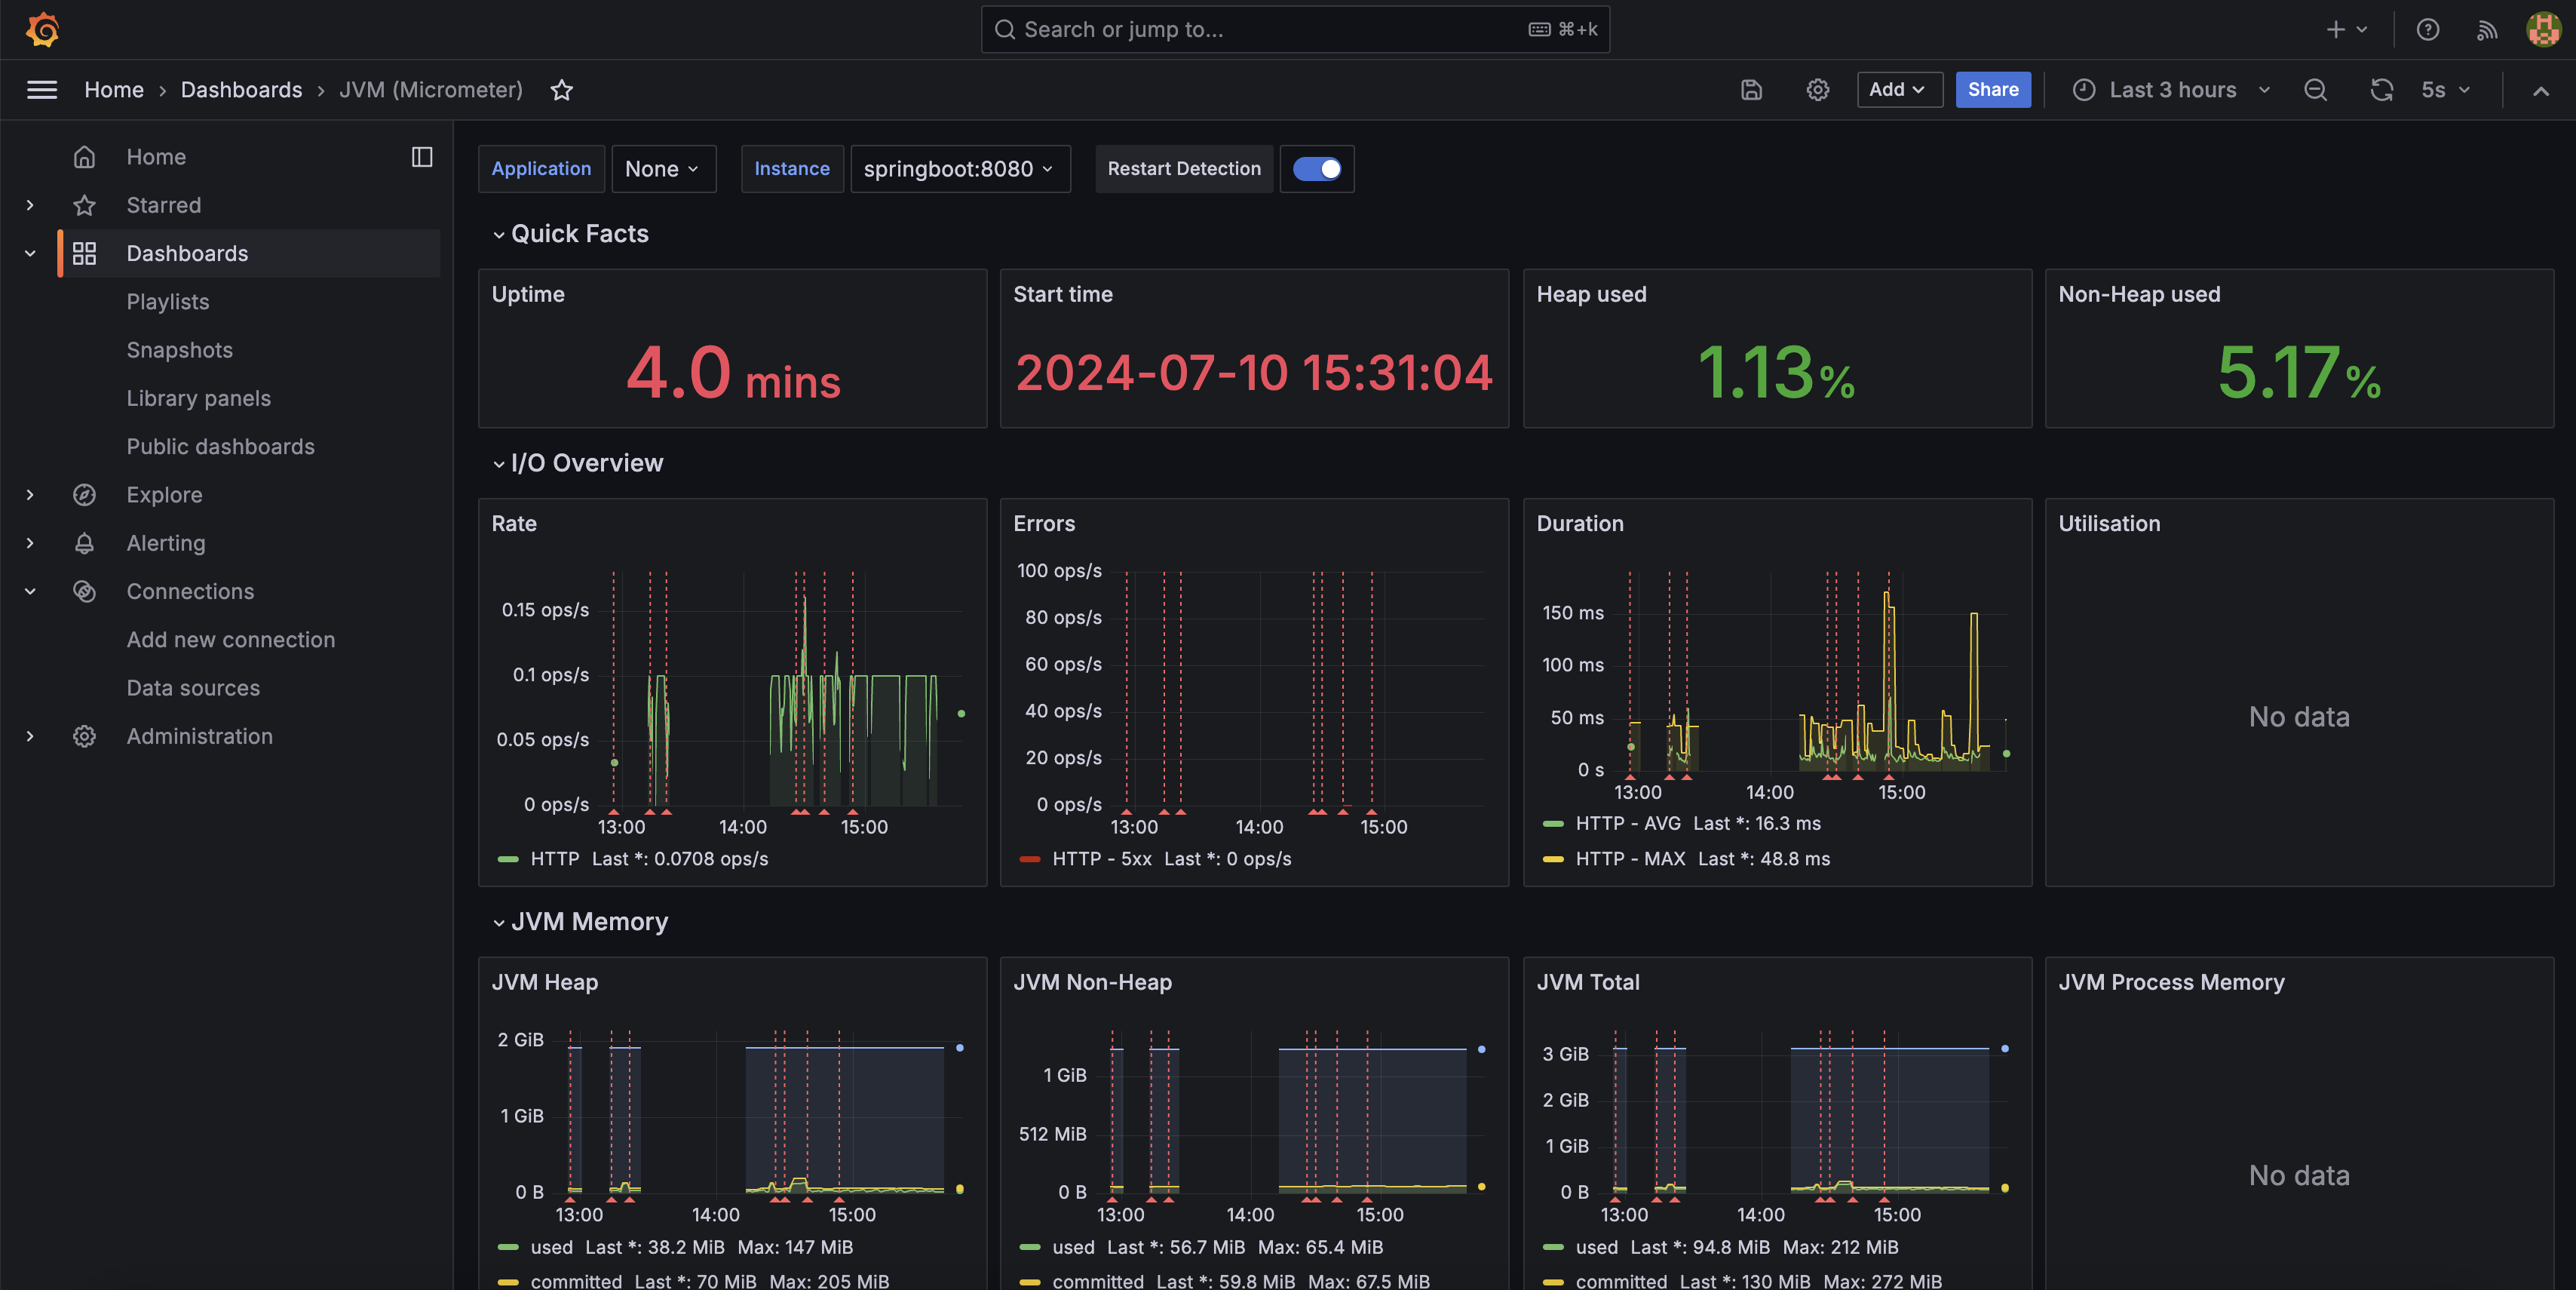
Task: Open dashboard settings gear icon
Action: (1817, 90)
